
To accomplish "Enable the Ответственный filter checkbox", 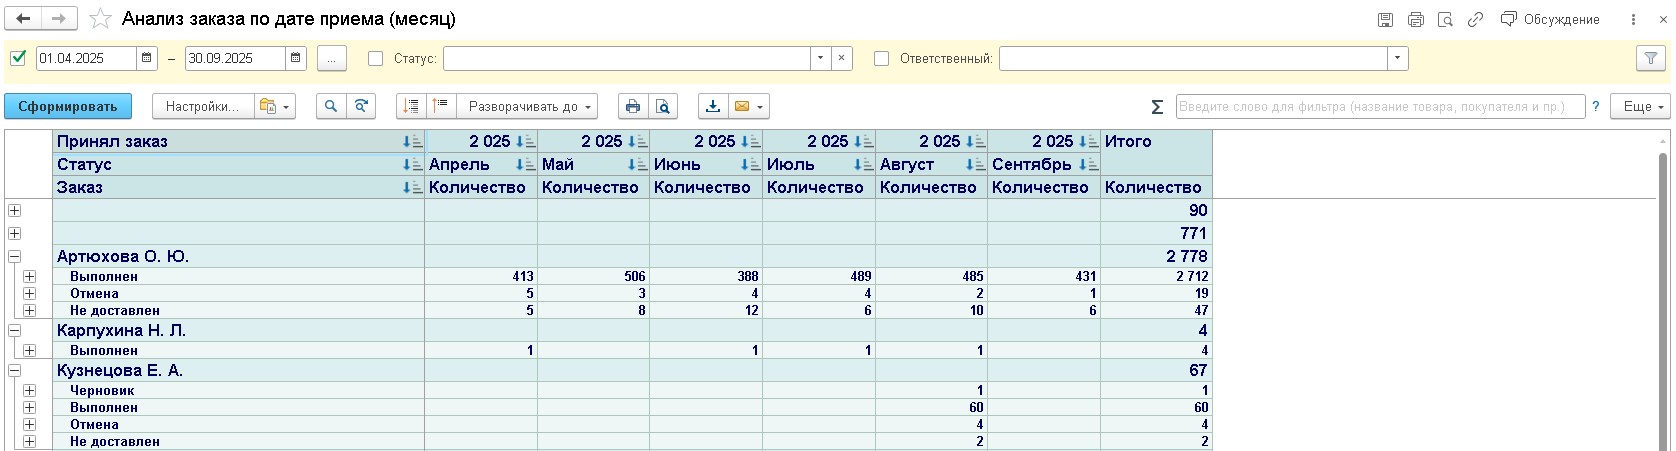I will 882,59.
